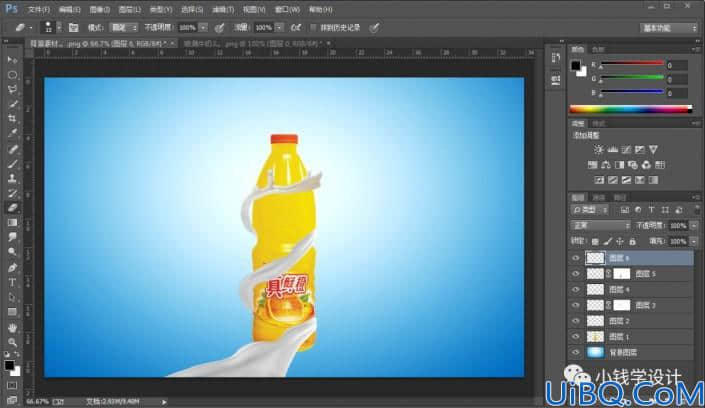Select the Lasso tool
705x408 pixels.
[12, 90]
